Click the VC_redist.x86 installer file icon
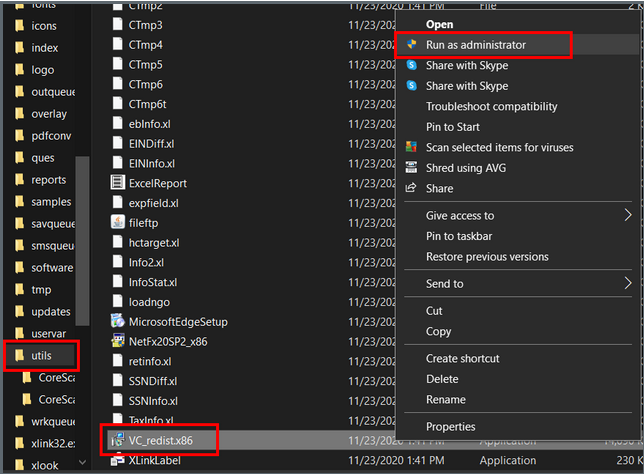 pyautogui.click(x=116, y=440)
